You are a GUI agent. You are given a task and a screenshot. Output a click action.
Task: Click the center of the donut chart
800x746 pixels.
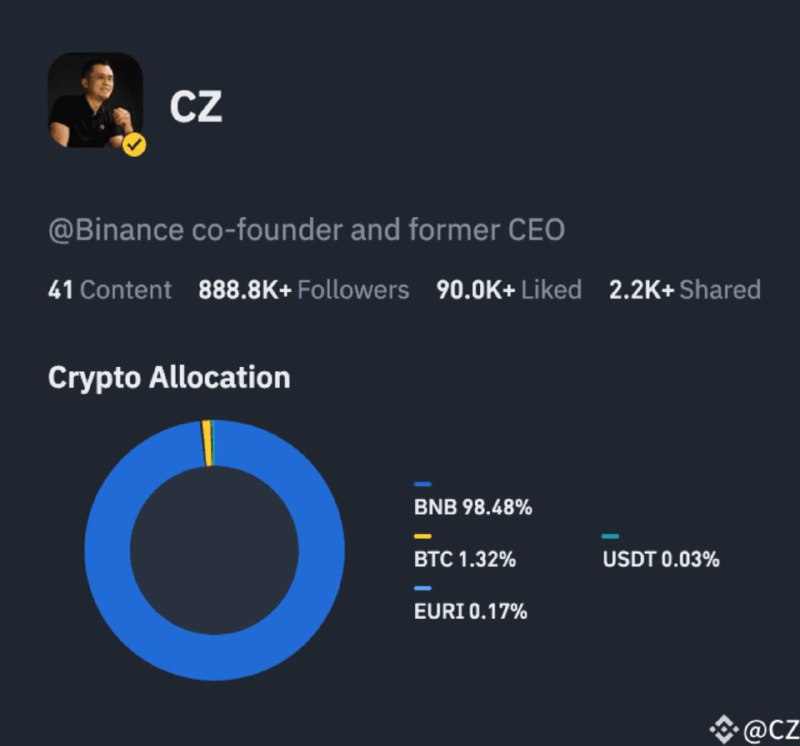coord(214,551)
